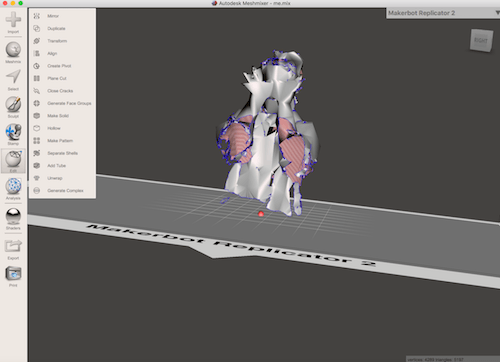The image size is (500, 362).
Task: Click the RIGHT face of view cube
Action: tap(481, 40)
